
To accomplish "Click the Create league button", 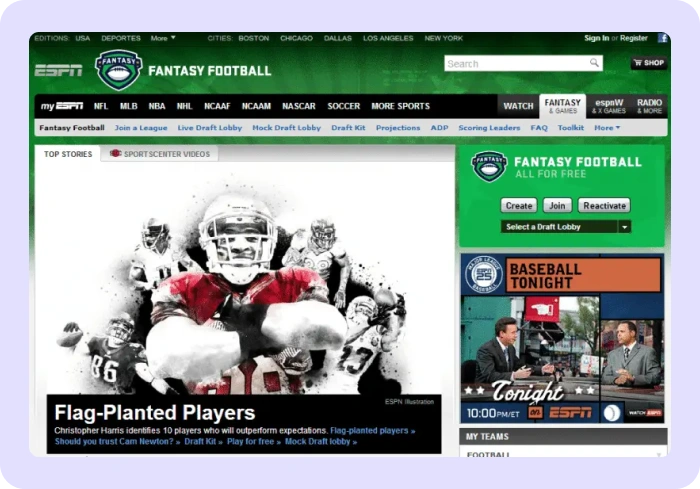I will coord(519,205).
